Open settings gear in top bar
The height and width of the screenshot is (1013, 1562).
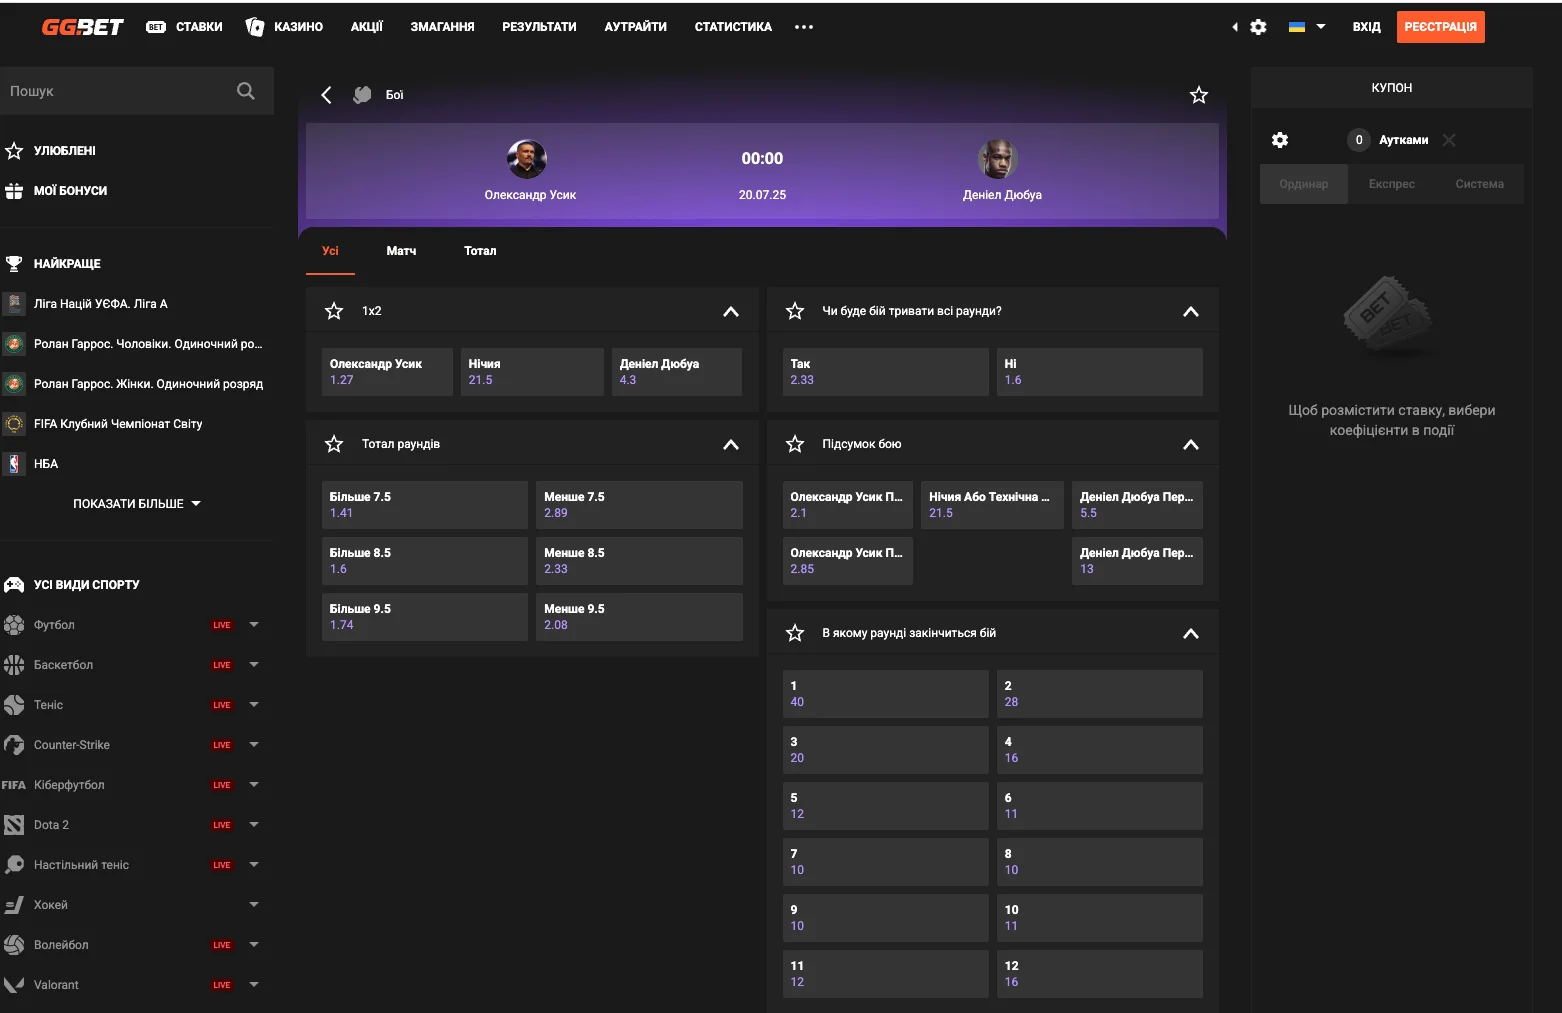[1259, 27]
